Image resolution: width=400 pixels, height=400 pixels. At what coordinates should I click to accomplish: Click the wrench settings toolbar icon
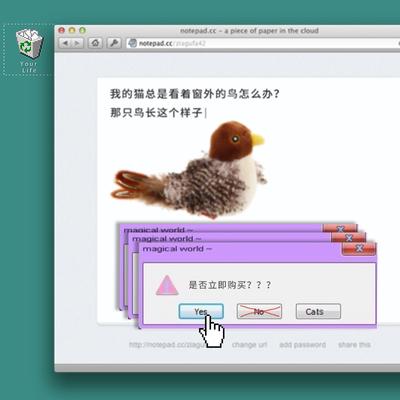coord(114,43)
